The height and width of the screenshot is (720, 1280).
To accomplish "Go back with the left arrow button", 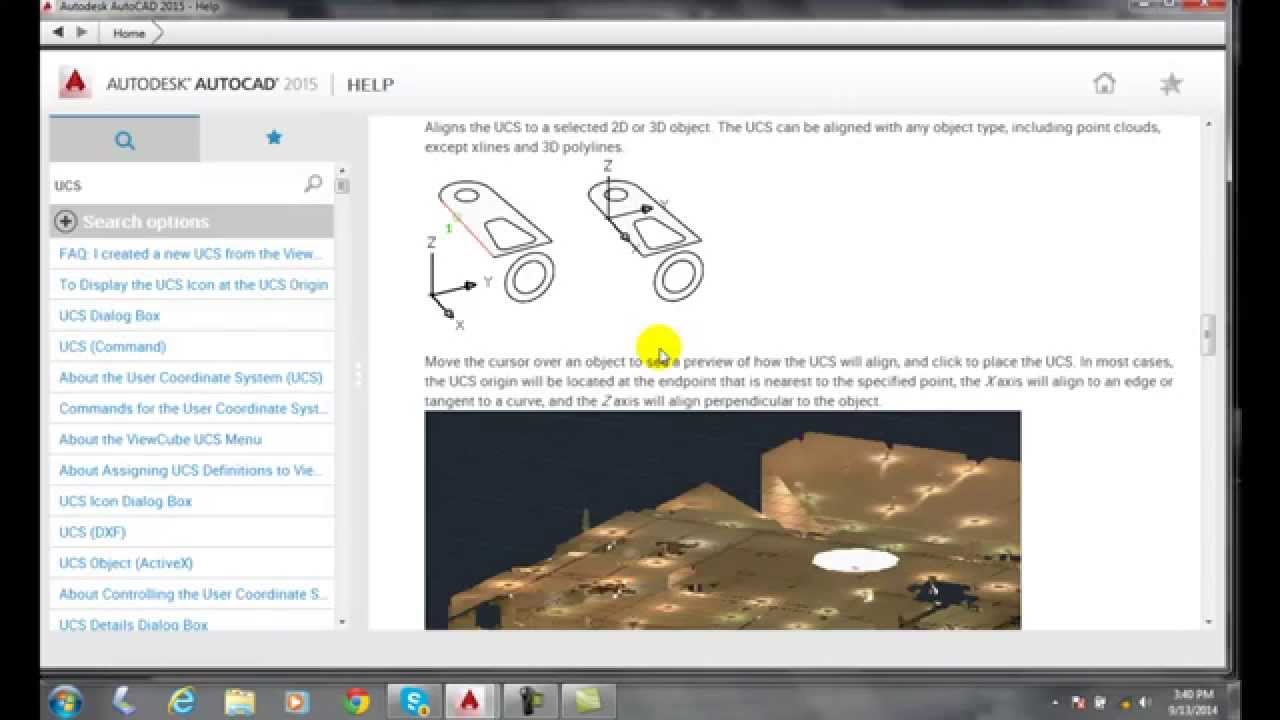I will [x=58, y=33].
